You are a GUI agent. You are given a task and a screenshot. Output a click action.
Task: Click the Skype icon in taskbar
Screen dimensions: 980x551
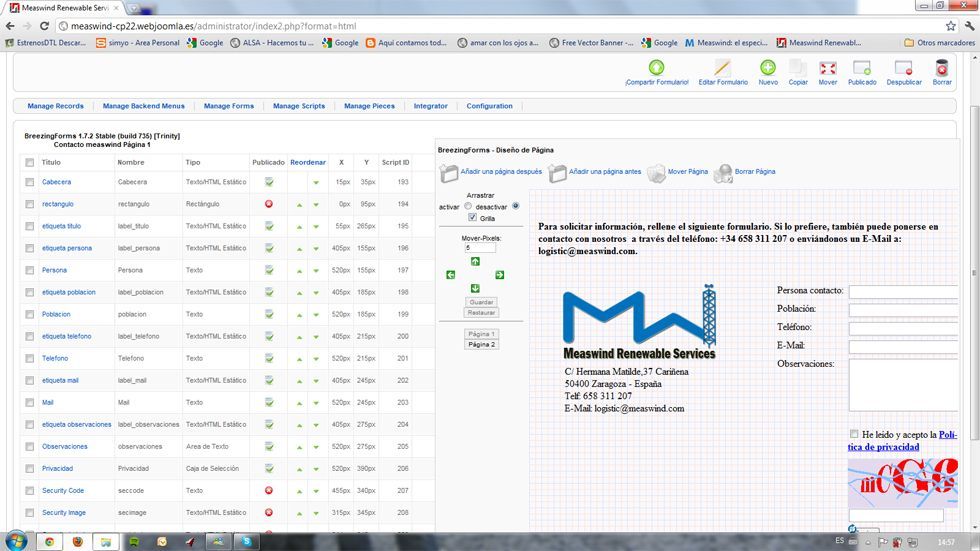[x=246, y=542]
